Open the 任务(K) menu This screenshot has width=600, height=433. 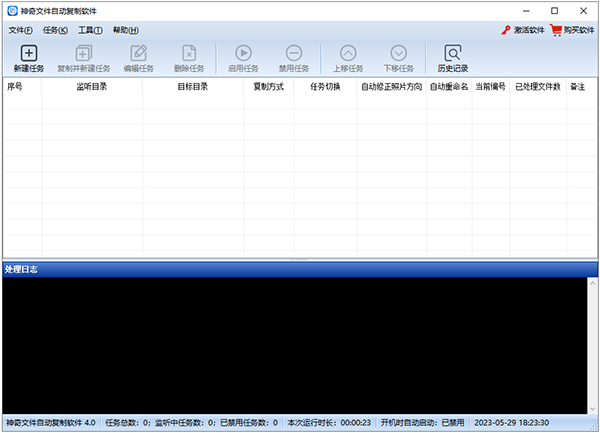pyautogui.click(x=55, y=30)
